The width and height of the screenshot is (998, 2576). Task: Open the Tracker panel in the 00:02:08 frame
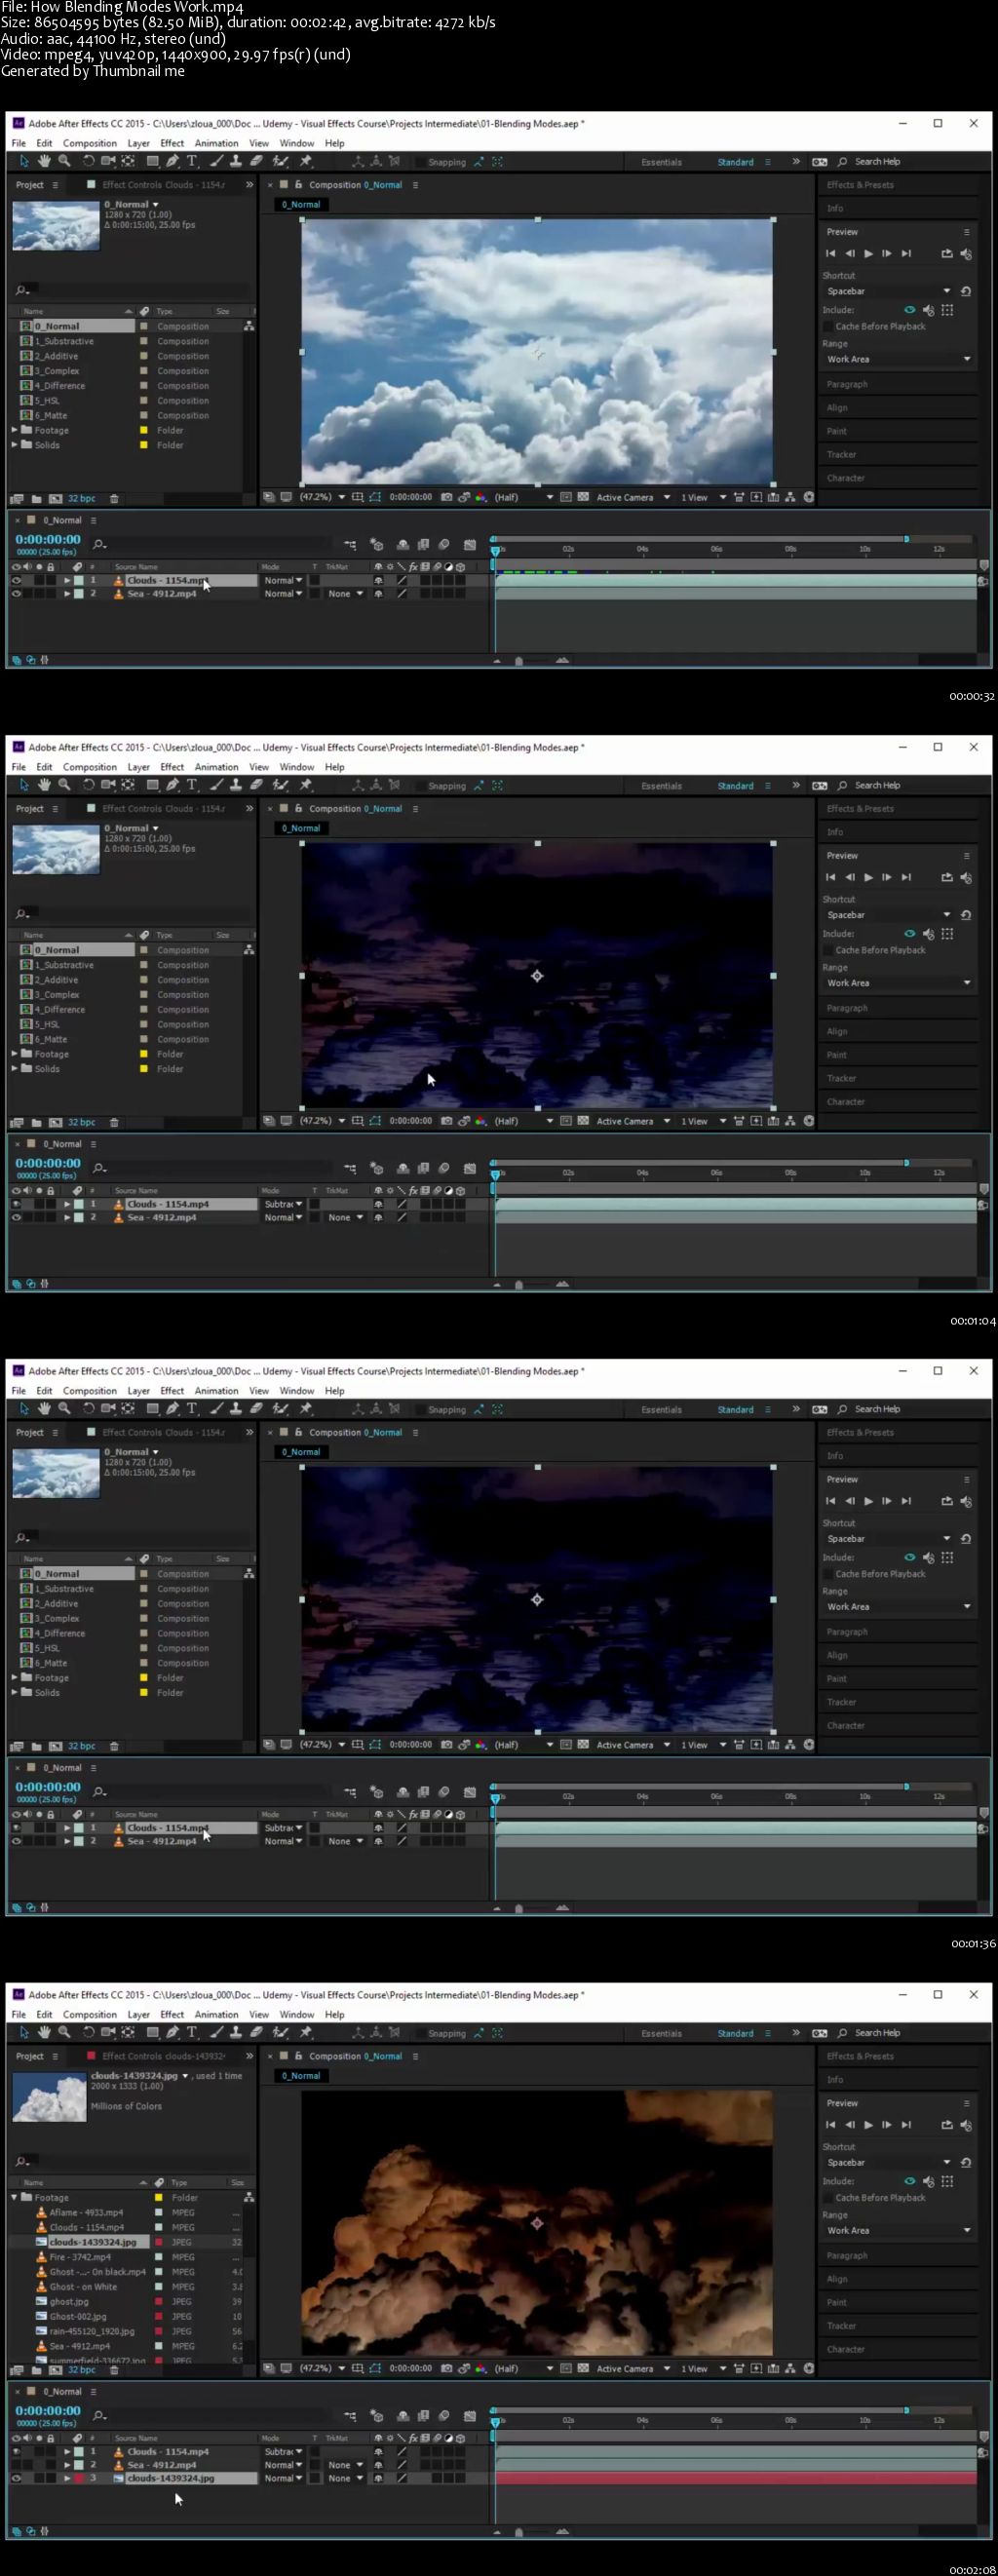point(841,2326)
